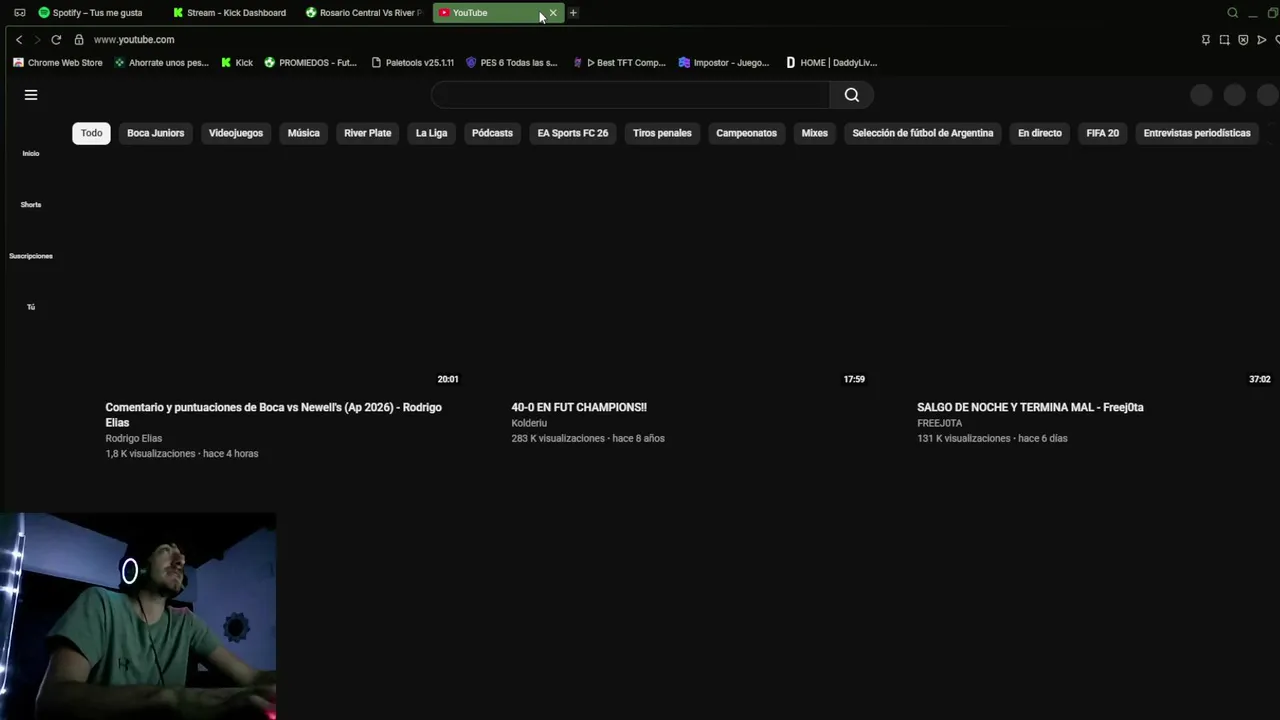The height and width of the screenshot is (720, 1280).
Task: Click '283 K visualizaciones • hace 8 años' text
Action: (588, 438)
